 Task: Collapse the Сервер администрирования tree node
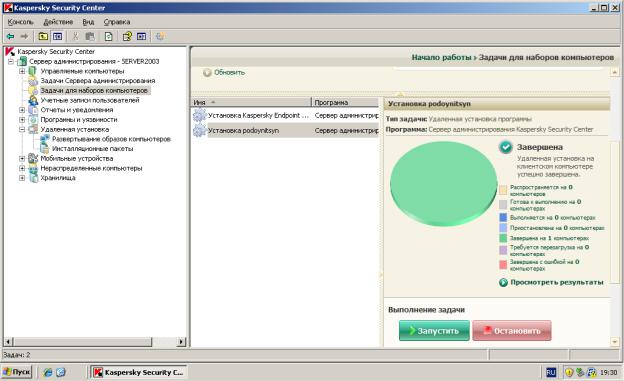(x=11, y=61)
